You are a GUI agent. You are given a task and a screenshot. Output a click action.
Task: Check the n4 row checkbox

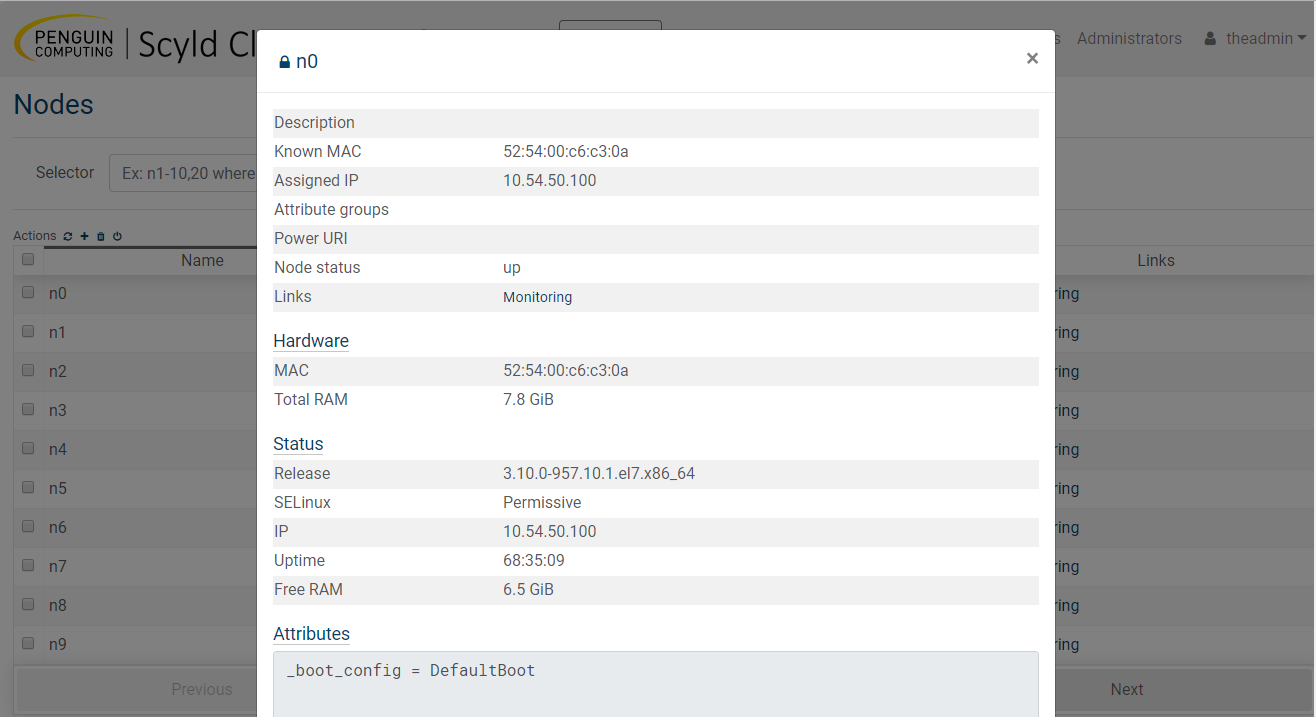[x=28, y=449]
